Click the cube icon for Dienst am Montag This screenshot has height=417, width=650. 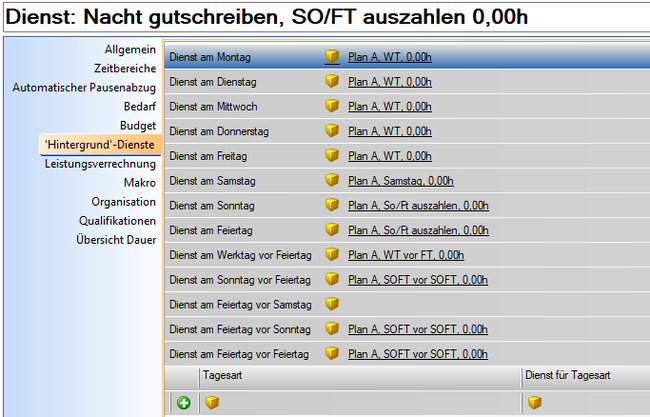click(332, 57)
